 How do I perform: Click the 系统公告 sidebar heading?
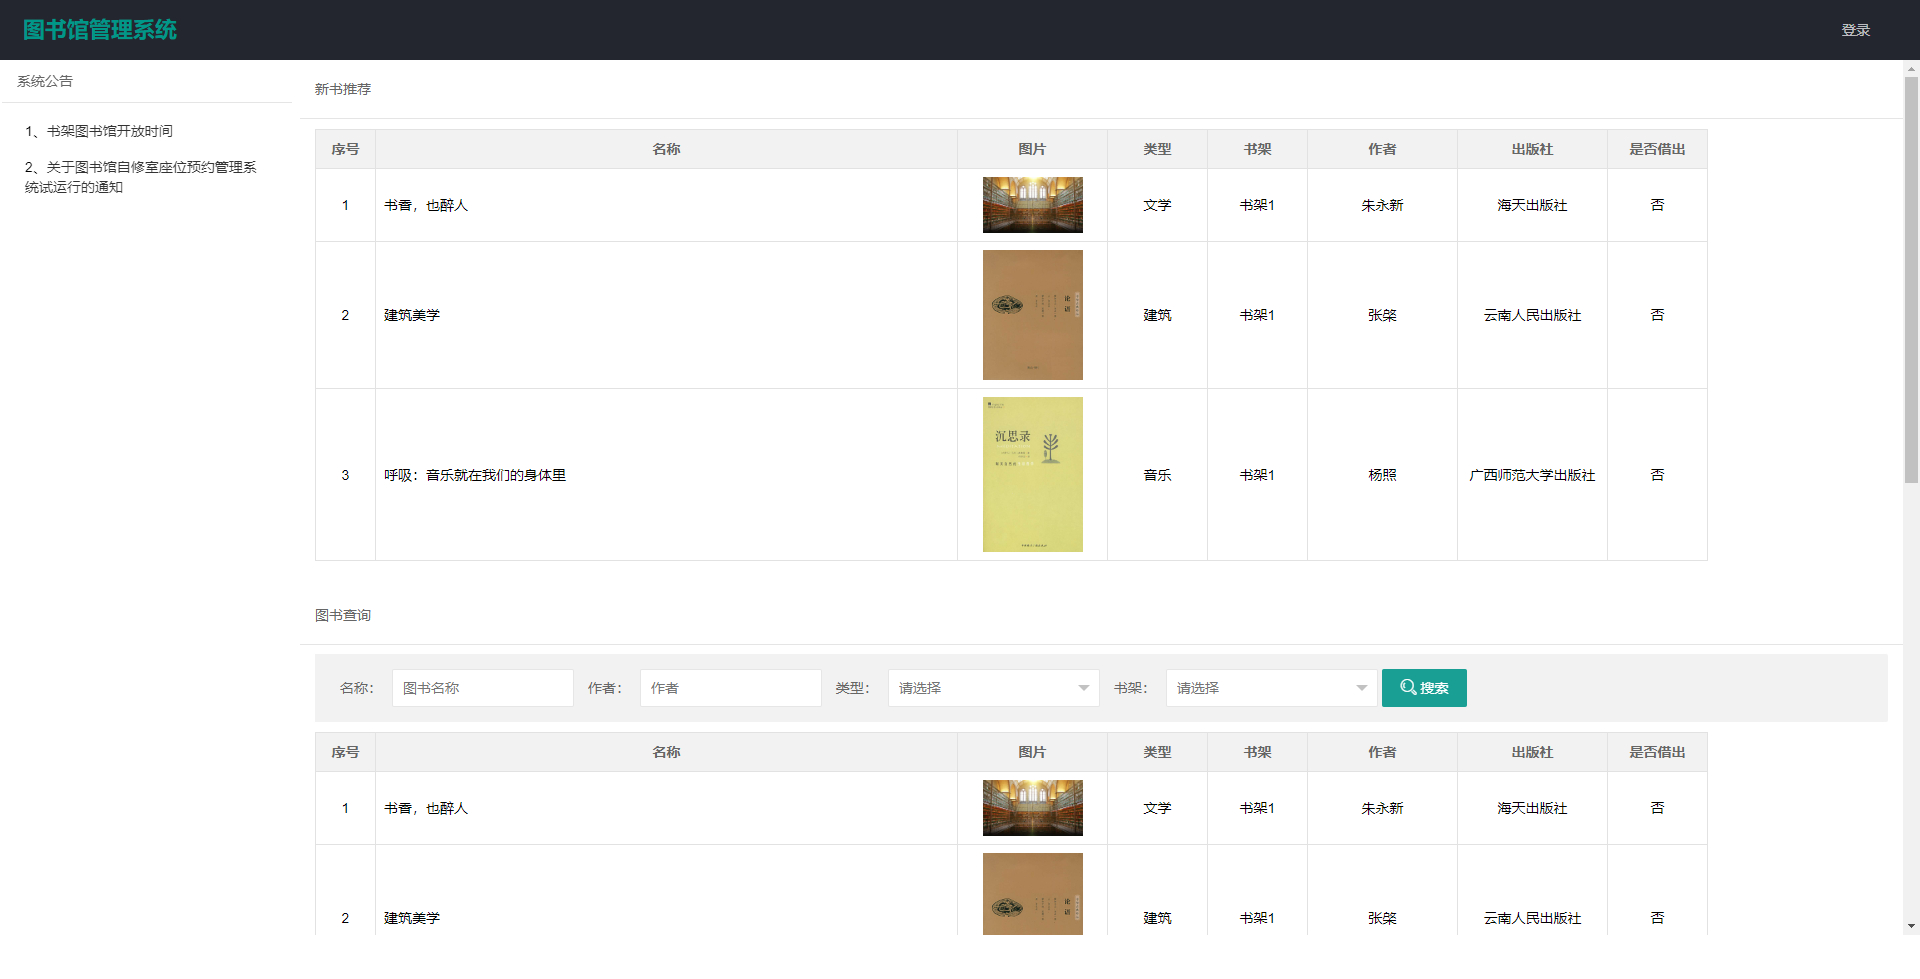pos(44,81)
